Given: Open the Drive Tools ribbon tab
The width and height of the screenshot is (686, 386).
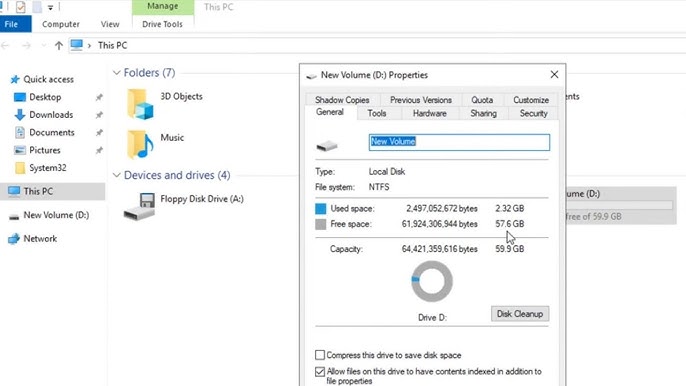Looking at the screenshot, I should pyautogui.click(x=162, y=24).
